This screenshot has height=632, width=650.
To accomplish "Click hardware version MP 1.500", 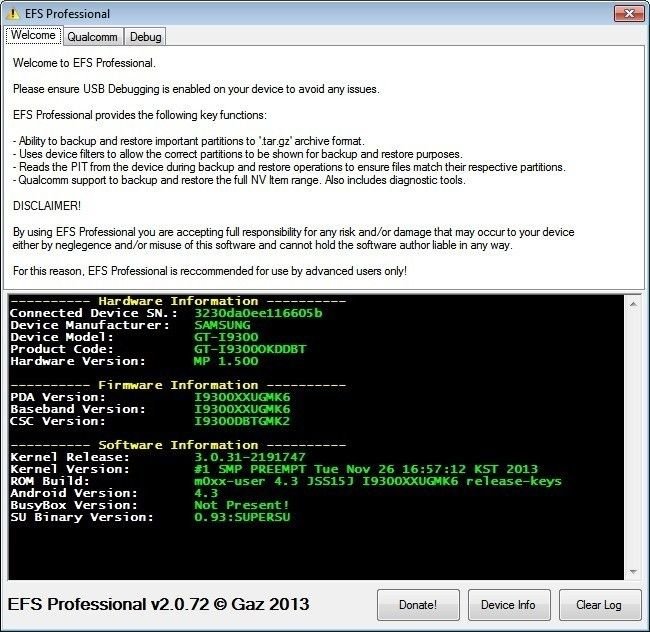I will pyautogui.click(x=226, y=361).
